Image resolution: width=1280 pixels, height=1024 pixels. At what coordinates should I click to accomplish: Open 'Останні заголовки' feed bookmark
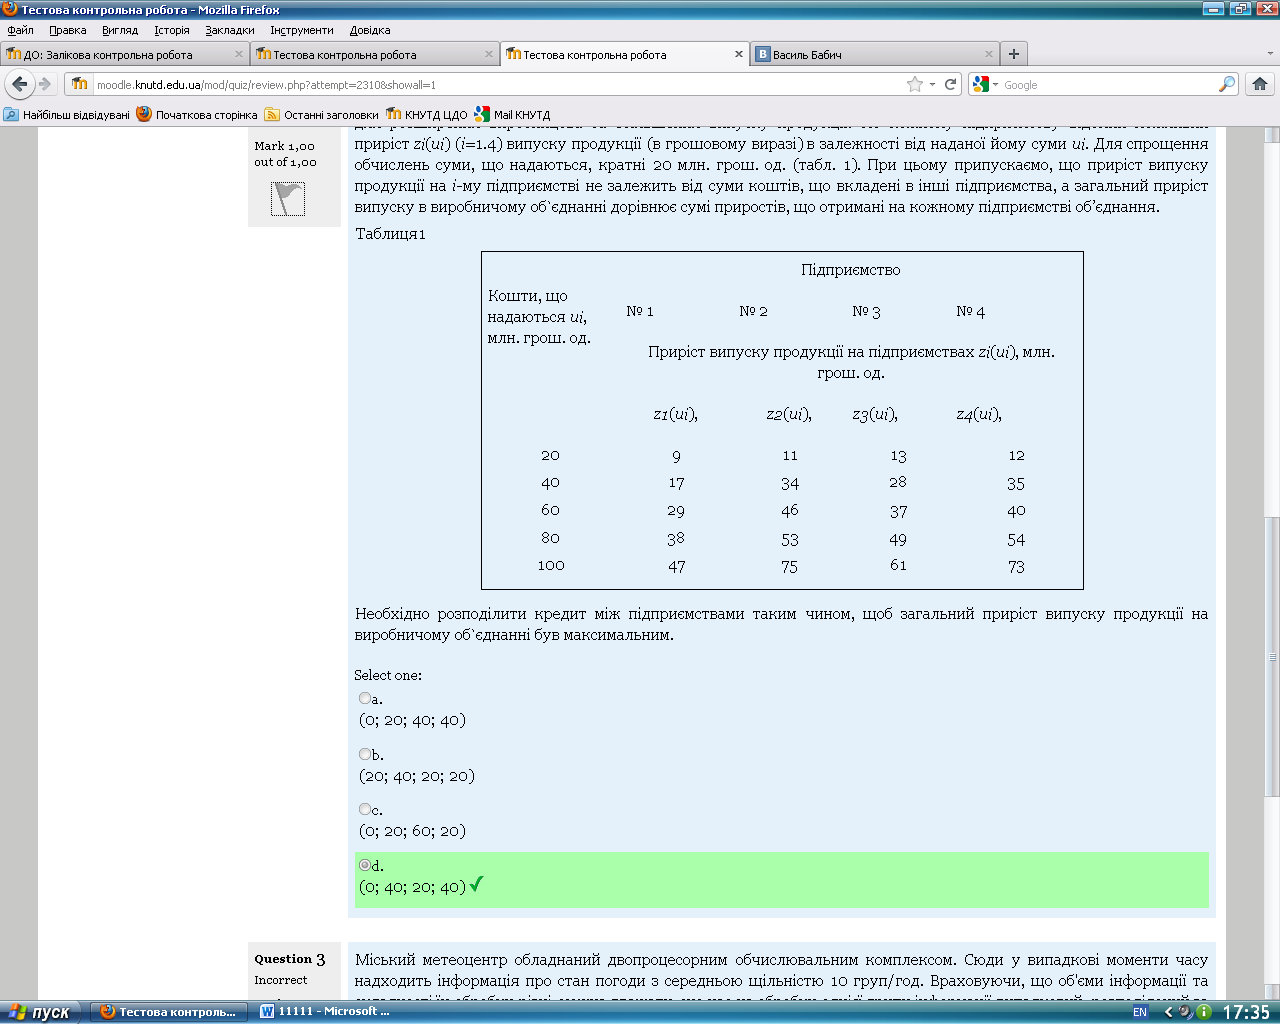coord(322,114)
